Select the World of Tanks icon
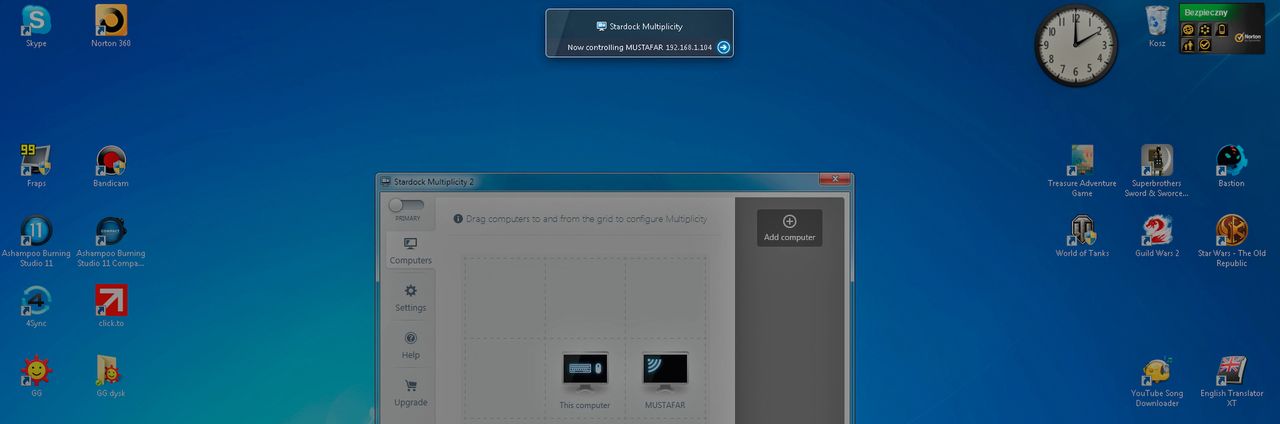Screen dimensions: 1280x424 [x=1082, y=237]
